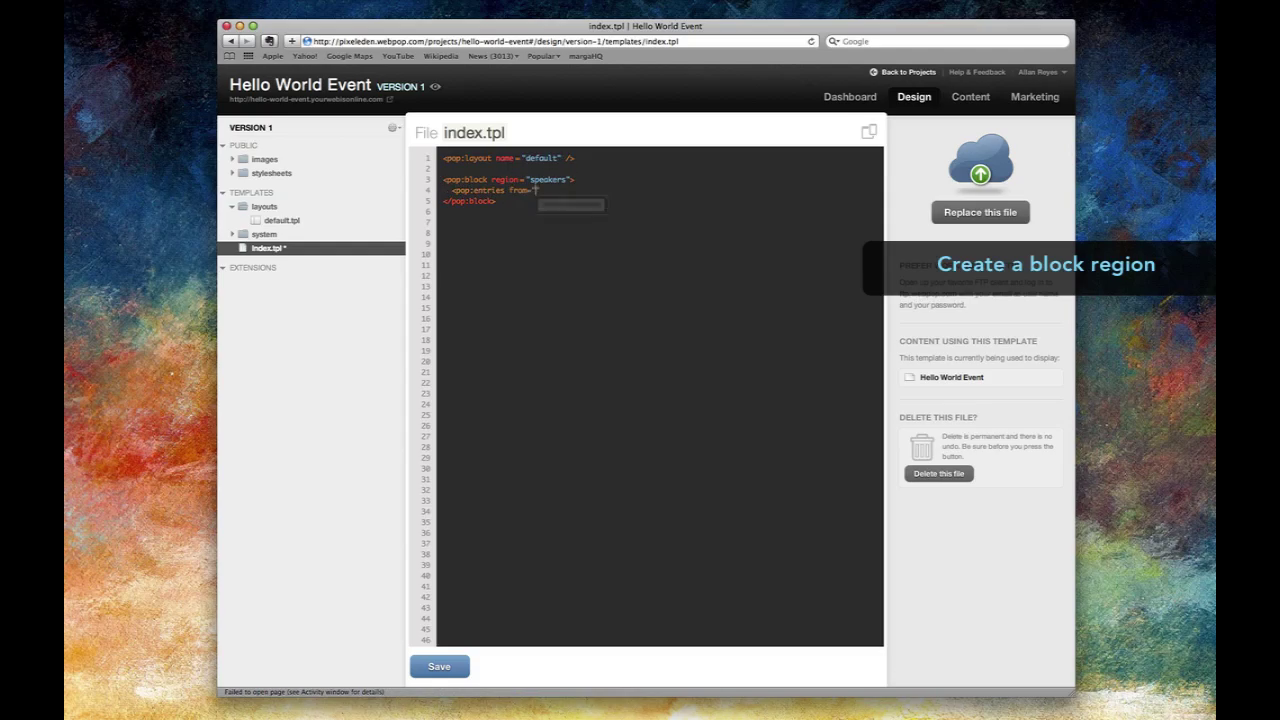Screen dimensions: 1280x720
Task: Open the News (3013) bookmarks dropdown
Action: tap(493, 56)
